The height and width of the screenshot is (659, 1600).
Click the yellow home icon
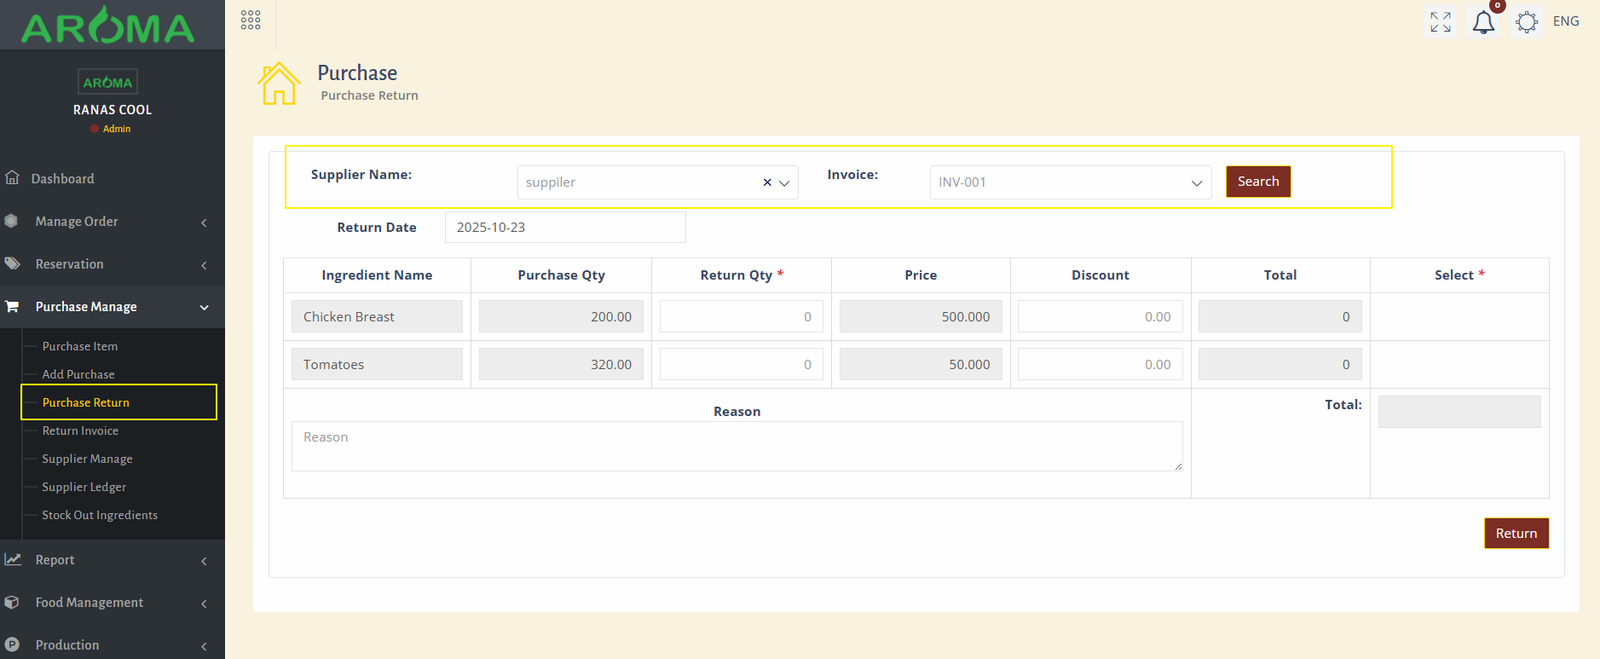pyautogui.click(x=279, y=84)
